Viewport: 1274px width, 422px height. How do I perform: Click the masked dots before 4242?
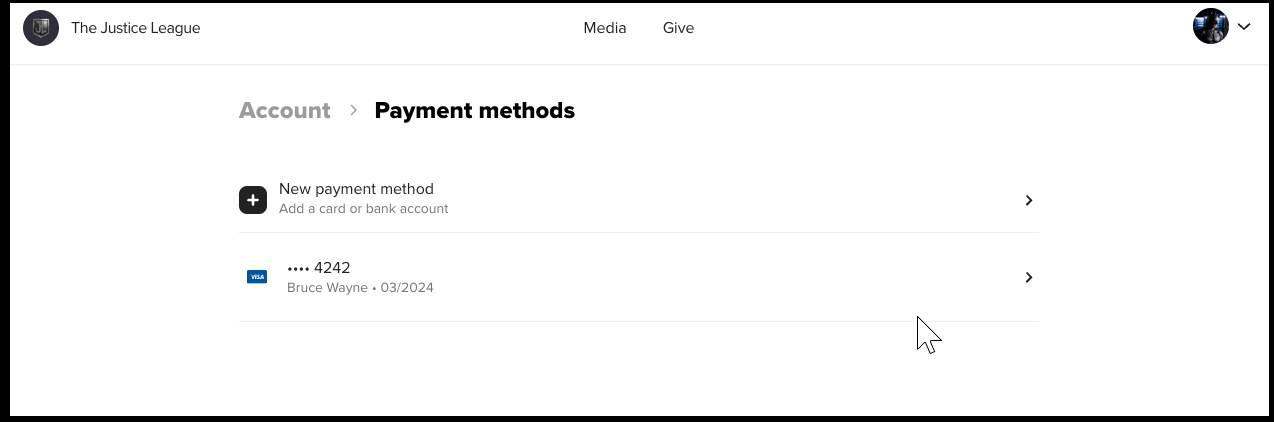(x=298, y=268)
